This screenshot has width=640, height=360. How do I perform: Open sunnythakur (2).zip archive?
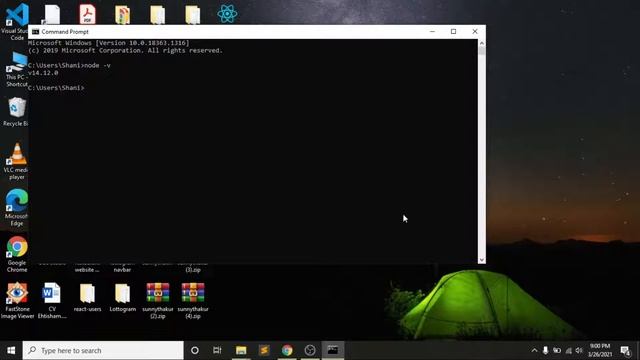[x=158, y=300]
